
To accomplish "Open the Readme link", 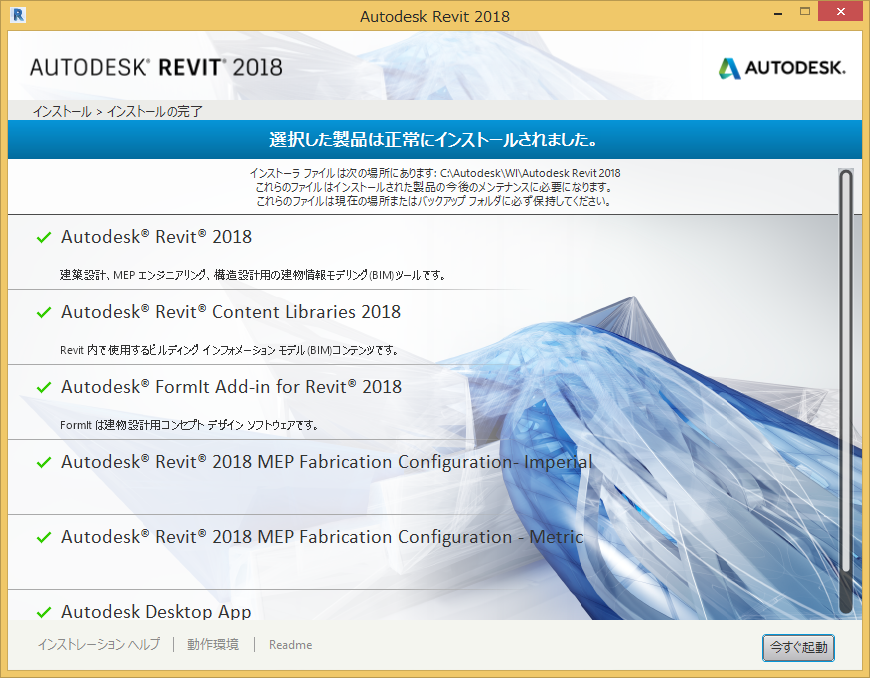I will point(291,645).
